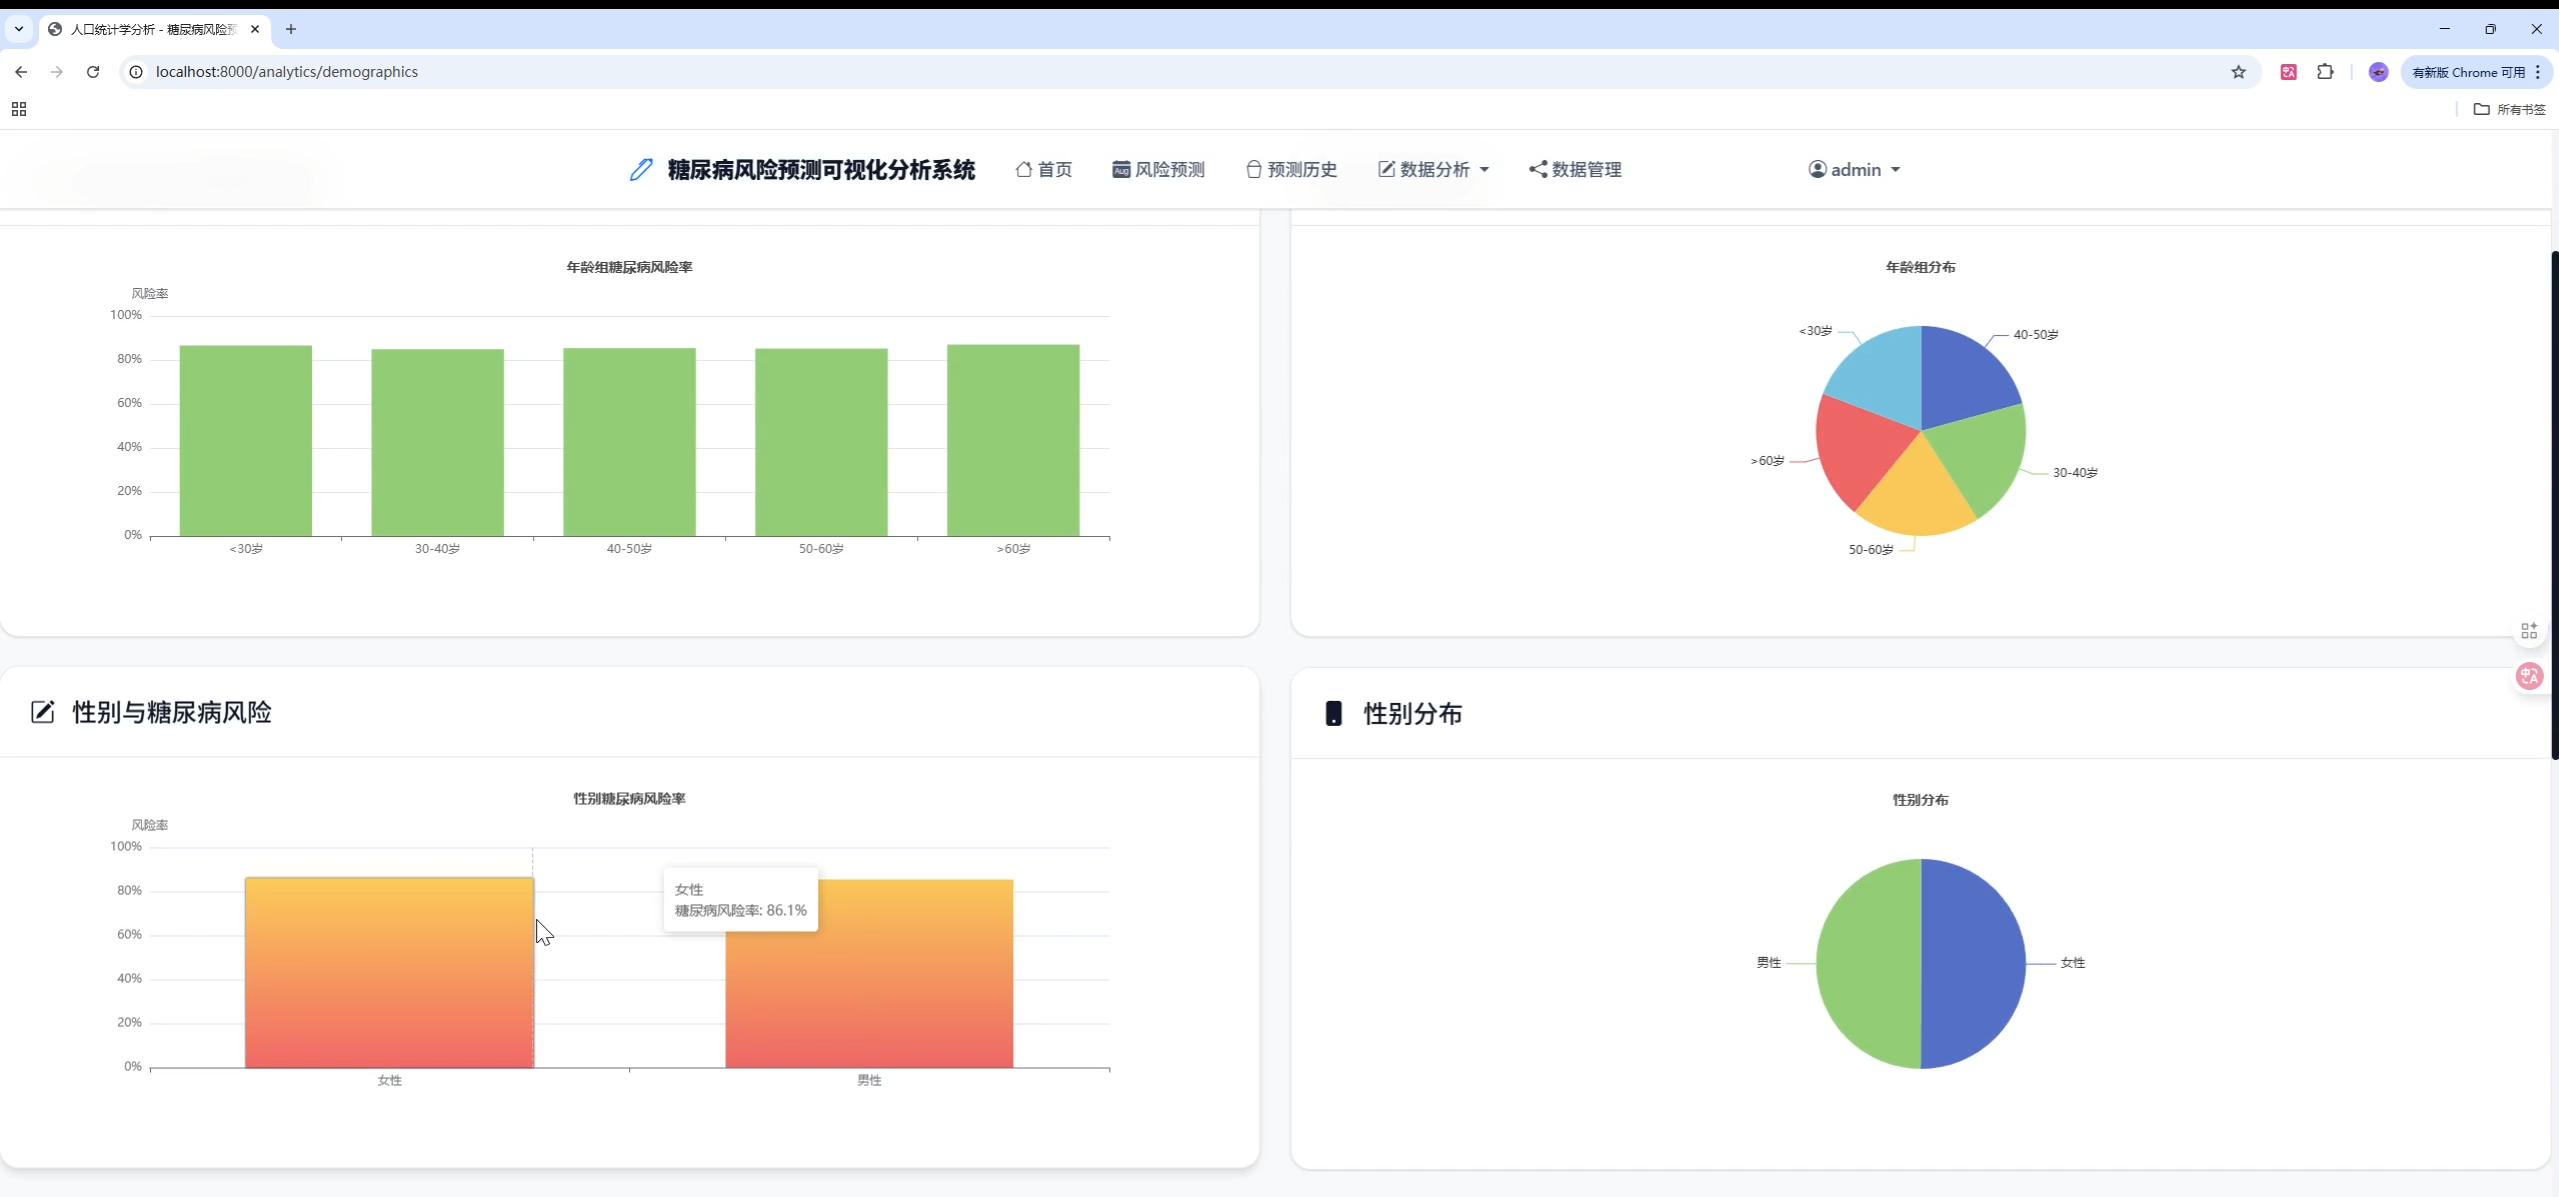Image resolution: width=2559 pixels, height=1197 pixels.
Task: Click the 有新版 Chrome 可用 update button
Action: point(2468,72)
